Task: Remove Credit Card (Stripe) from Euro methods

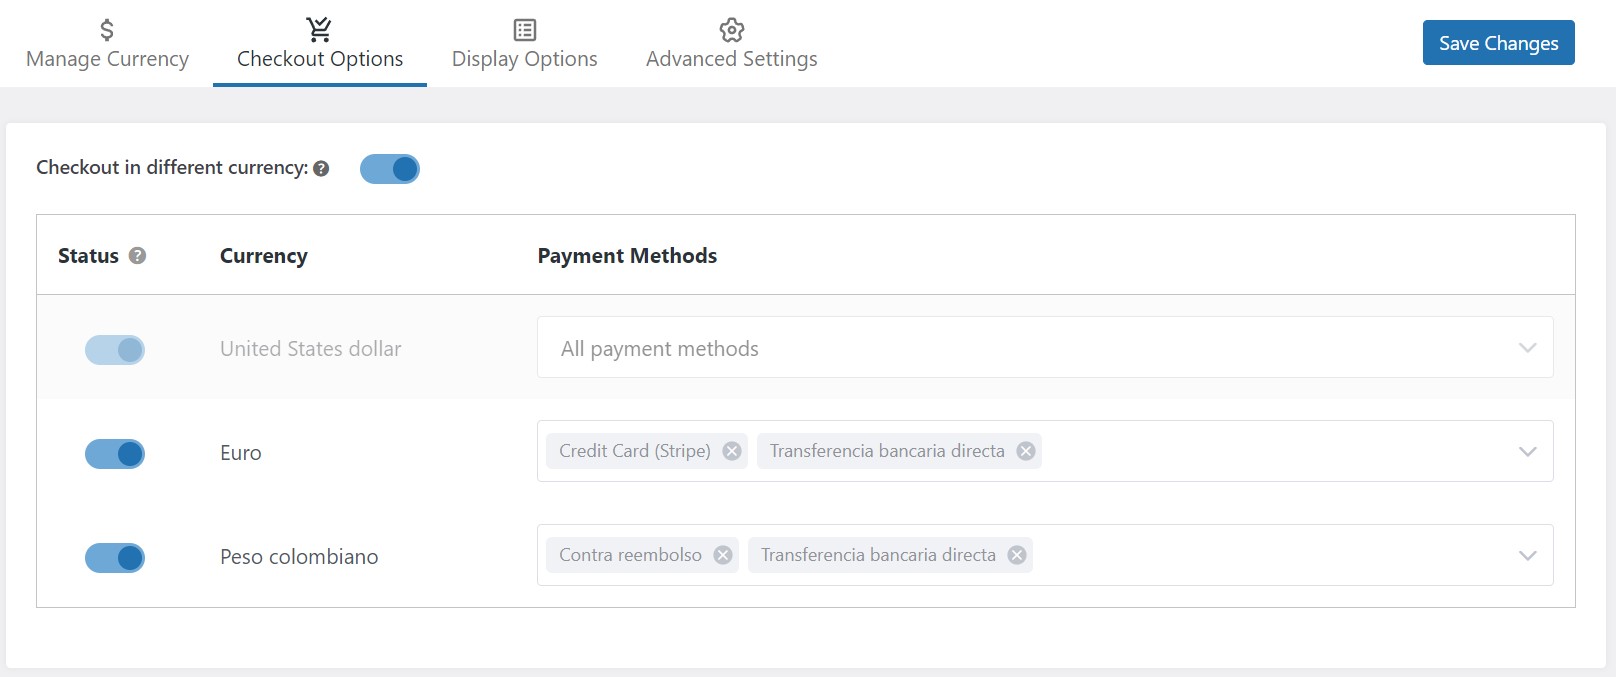Action: point(732,451)
